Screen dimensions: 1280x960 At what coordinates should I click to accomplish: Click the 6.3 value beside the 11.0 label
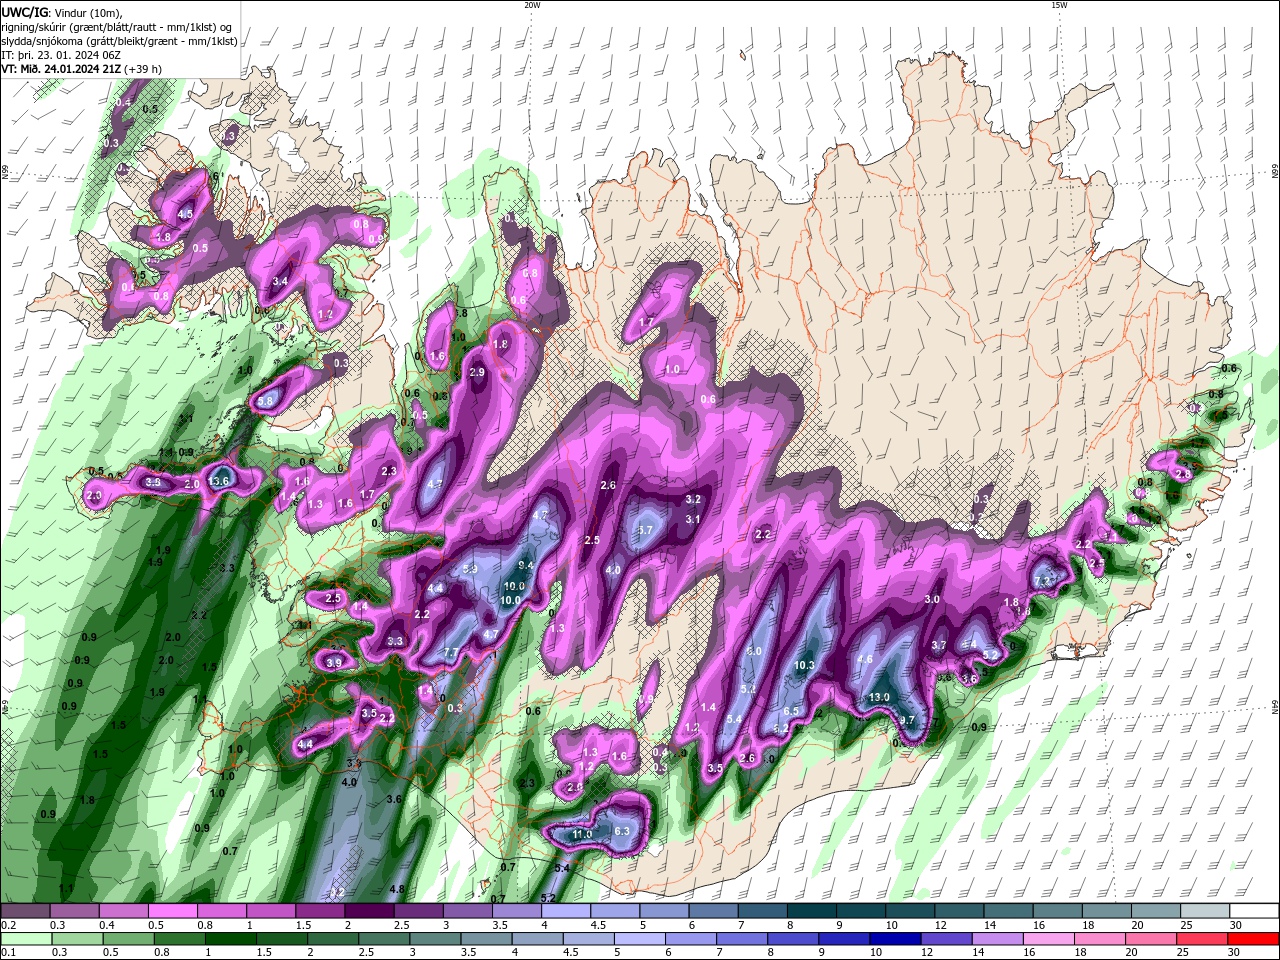pos(621,831)
